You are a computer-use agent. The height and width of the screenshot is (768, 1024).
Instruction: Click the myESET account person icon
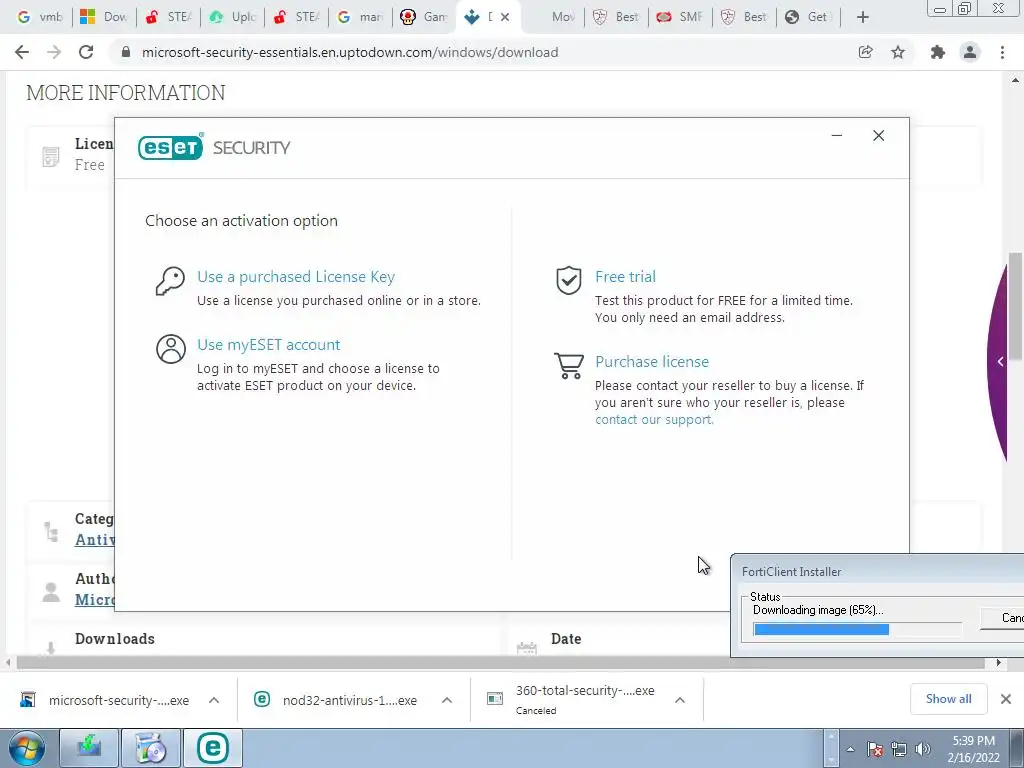click(x=170, y=349)
